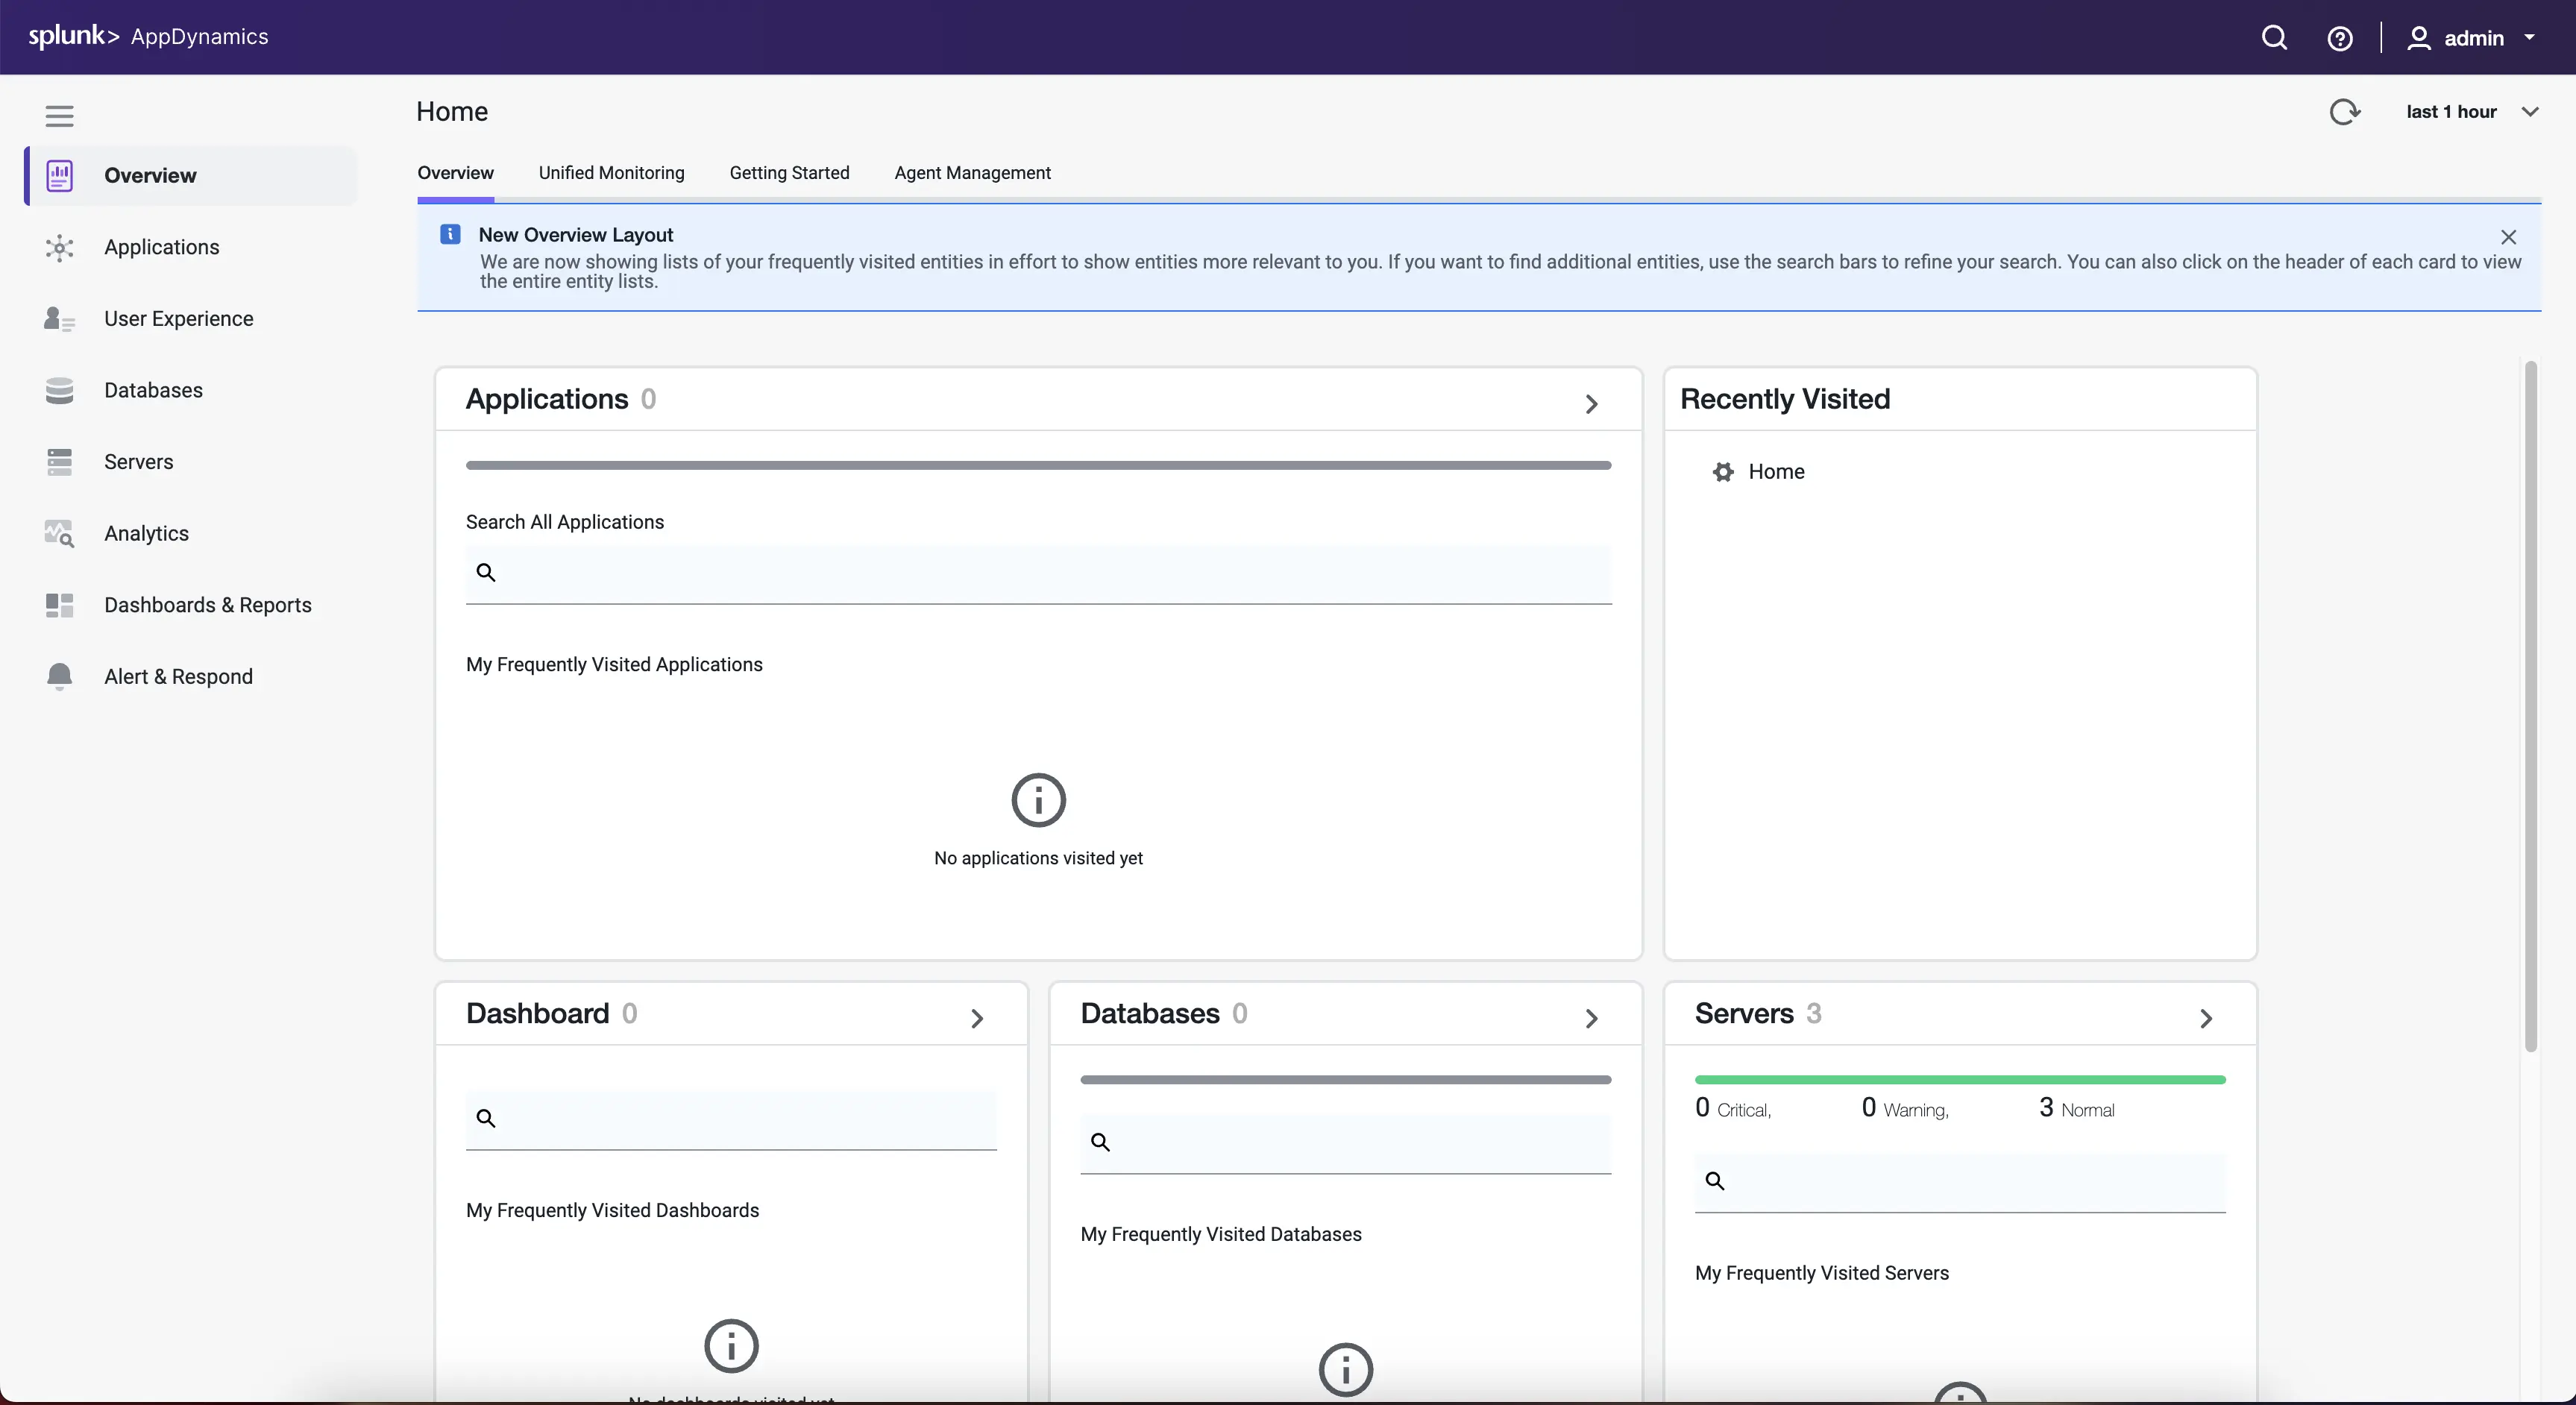Click the help question mark icon

click(2341, 37)
